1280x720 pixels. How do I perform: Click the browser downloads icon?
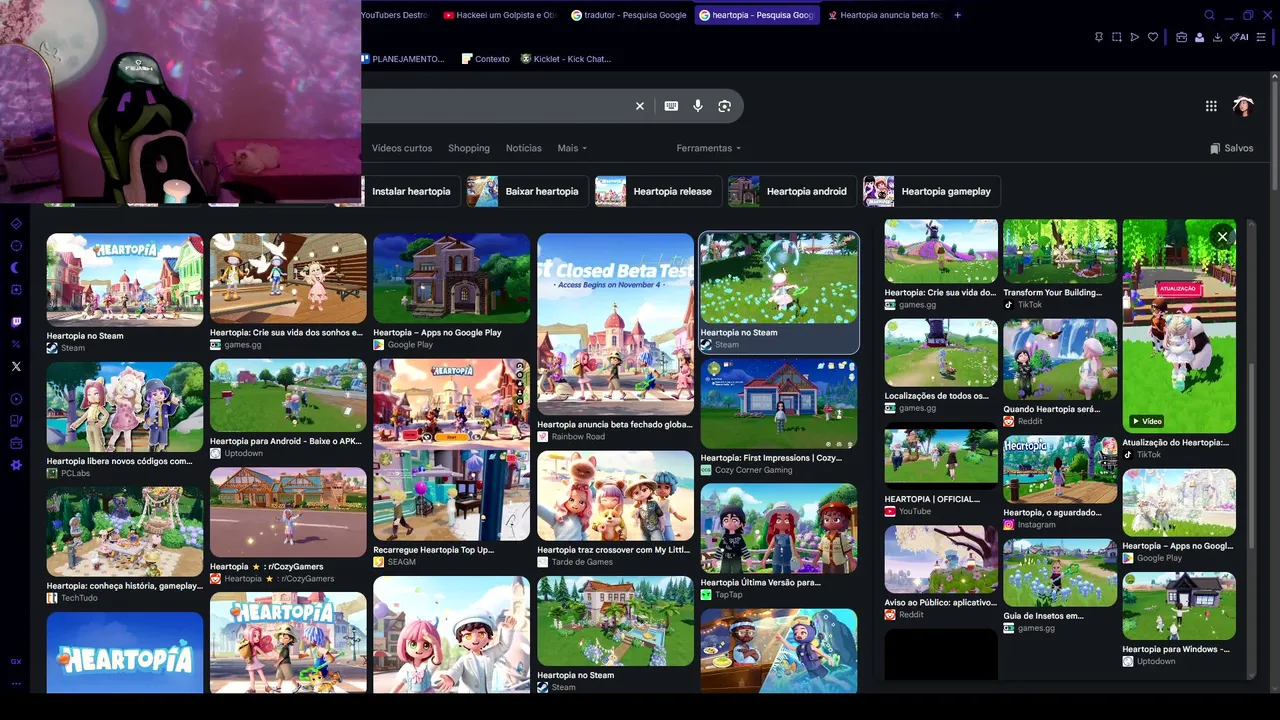click(x=1217, y=37)
